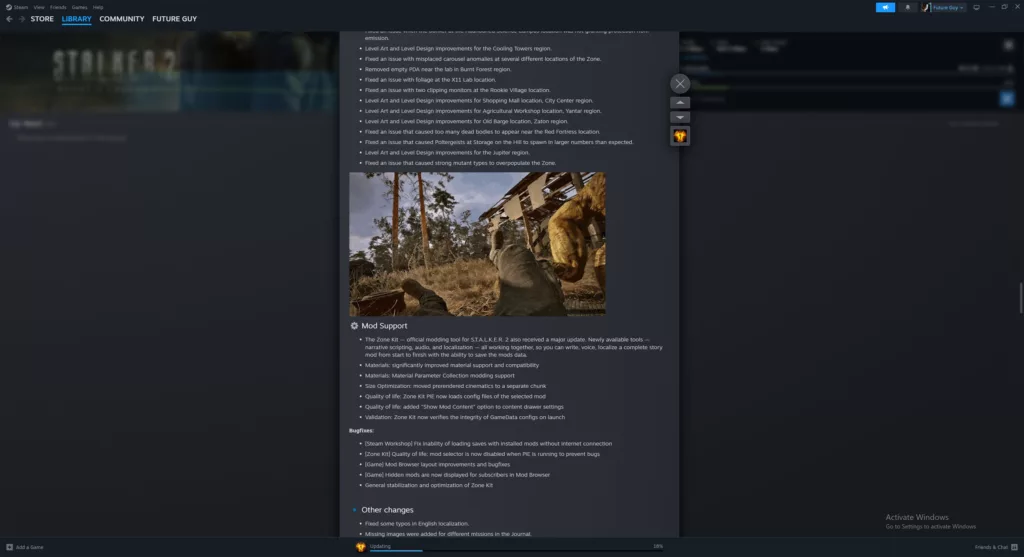1024x557 pixels.
Task: Open the Help menu
Action: click(x=98, y=7)
